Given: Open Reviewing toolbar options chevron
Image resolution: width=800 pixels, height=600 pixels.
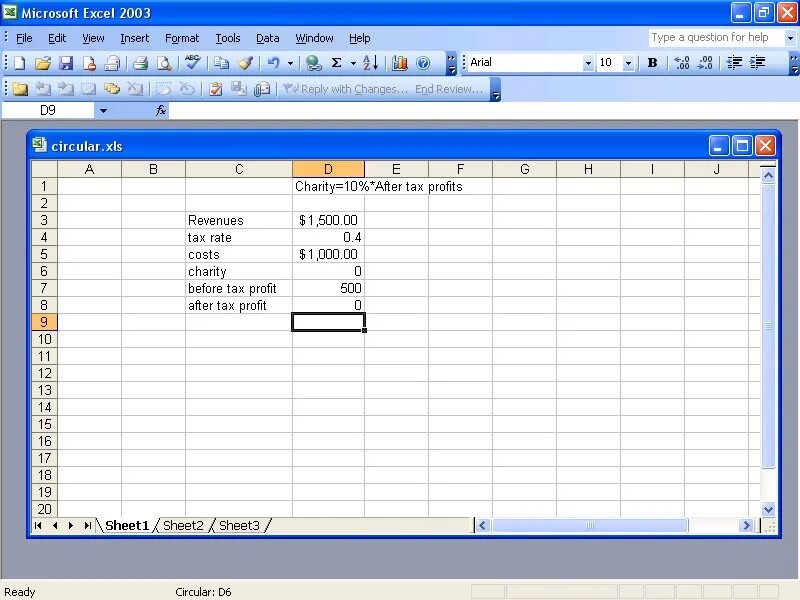Looking at the screenshot, I should pos(495,89).
